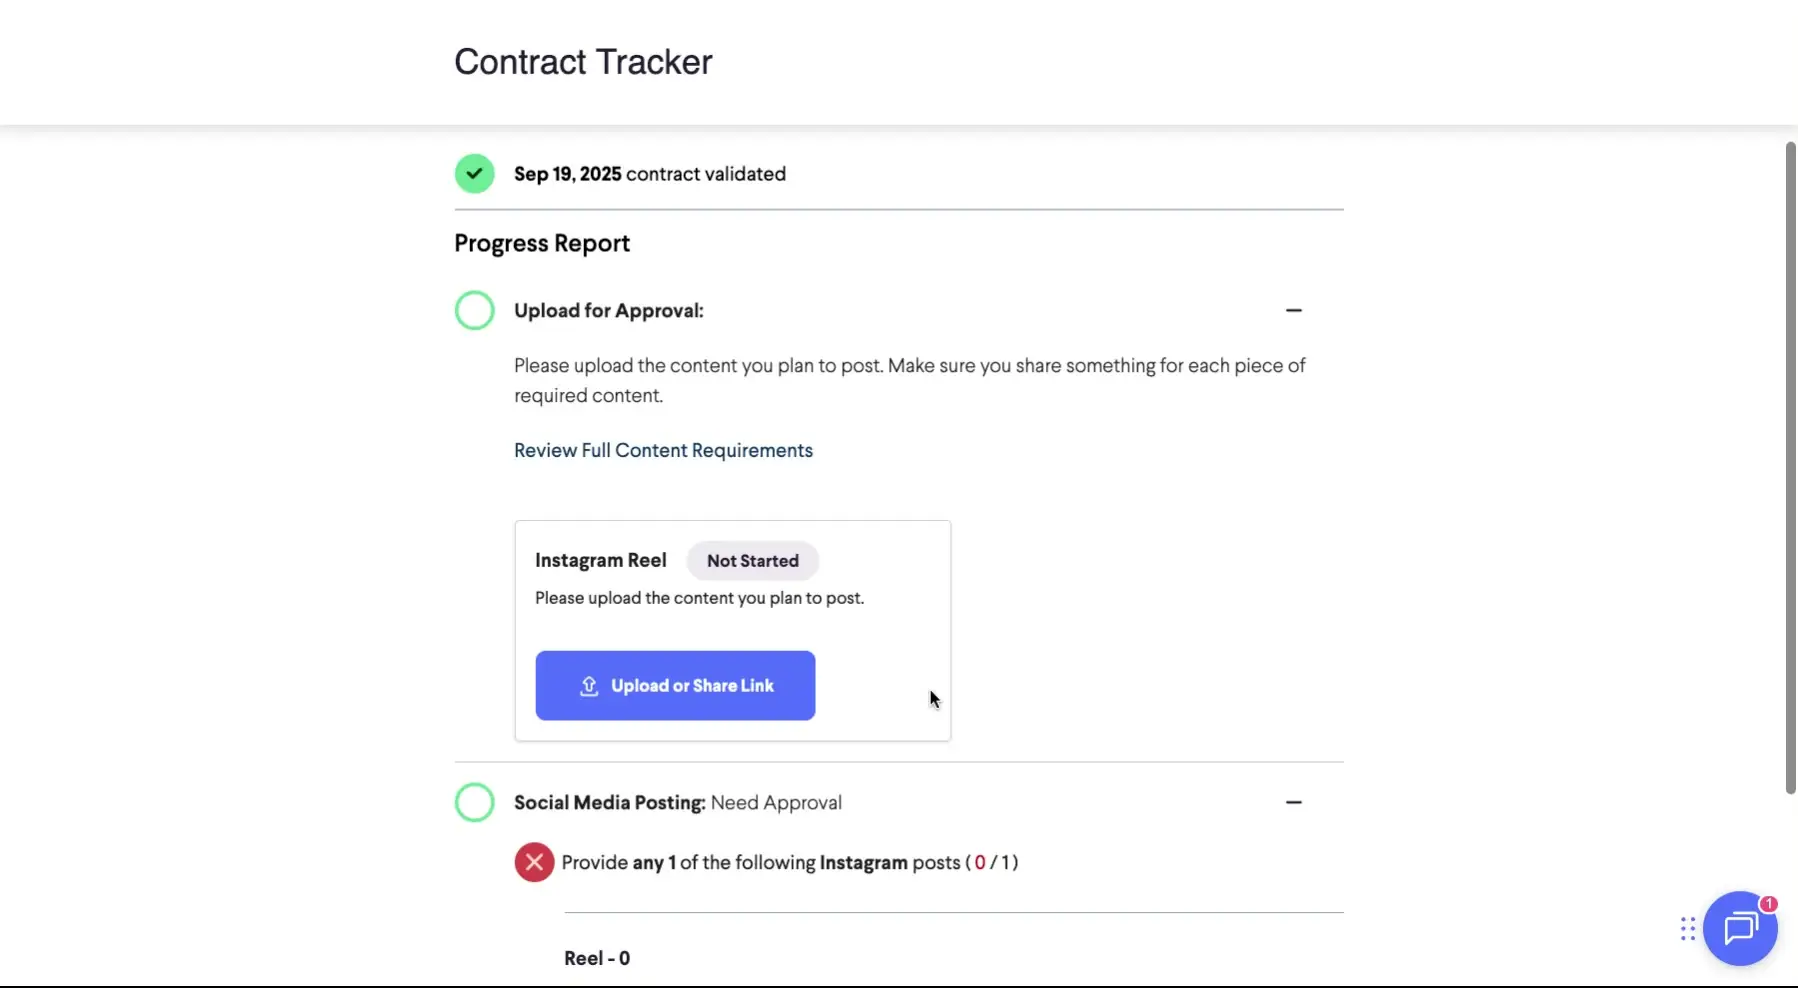Click the green contract validated checkmark icon
The height and width of the screenshot is (988, 1798).
pos(474,173)
